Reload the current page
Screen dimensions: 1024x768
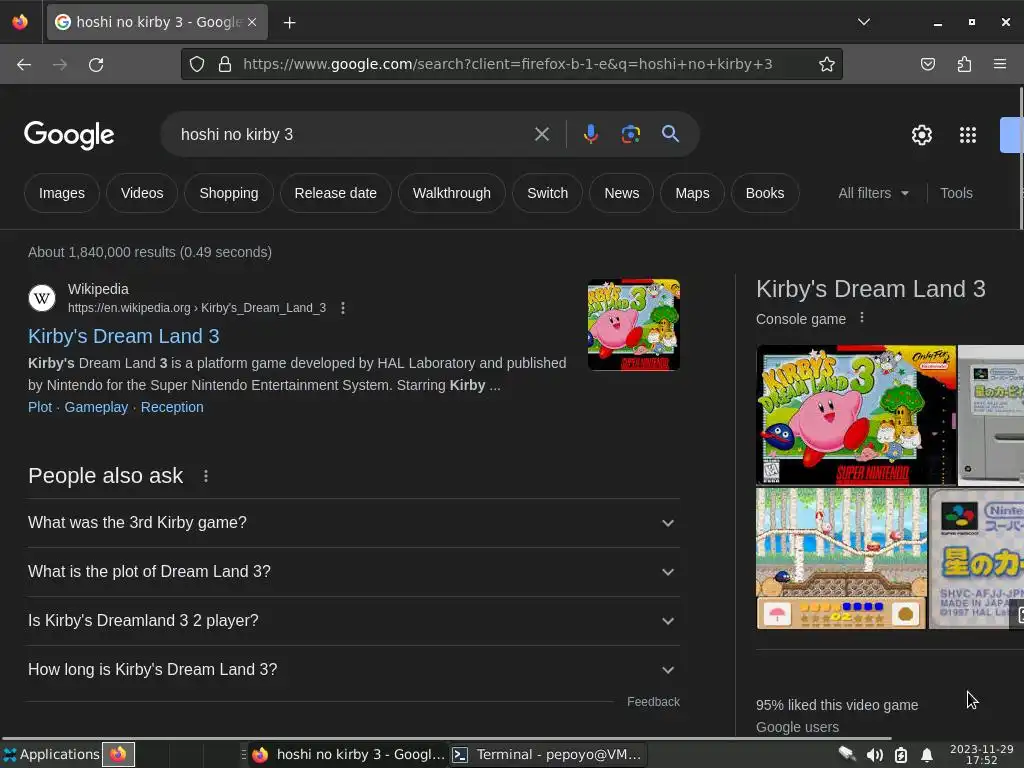click(96, 64)
